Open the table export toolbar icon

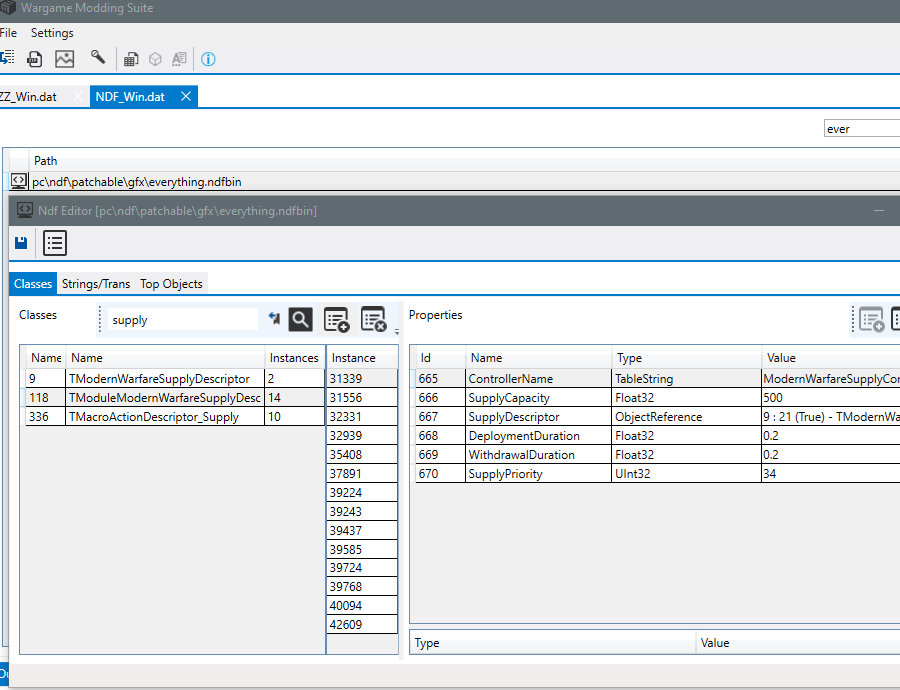[131, 59]
